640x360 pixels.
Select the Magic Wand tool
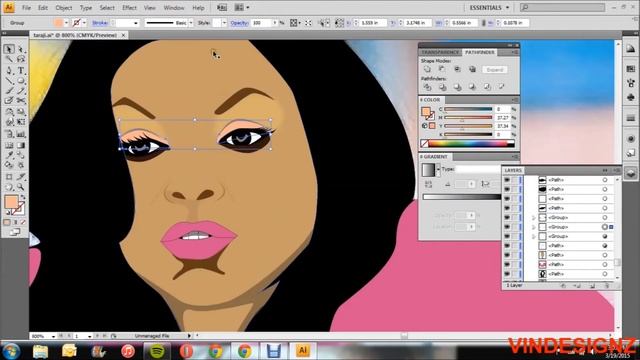(x=9, y=60)
